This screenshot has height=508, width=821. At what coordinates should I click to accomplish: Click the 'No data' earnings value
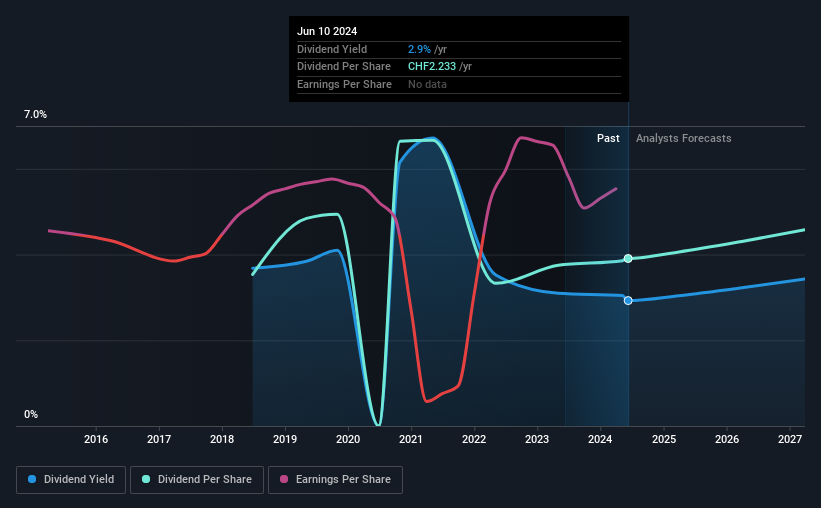click(427, 84)
